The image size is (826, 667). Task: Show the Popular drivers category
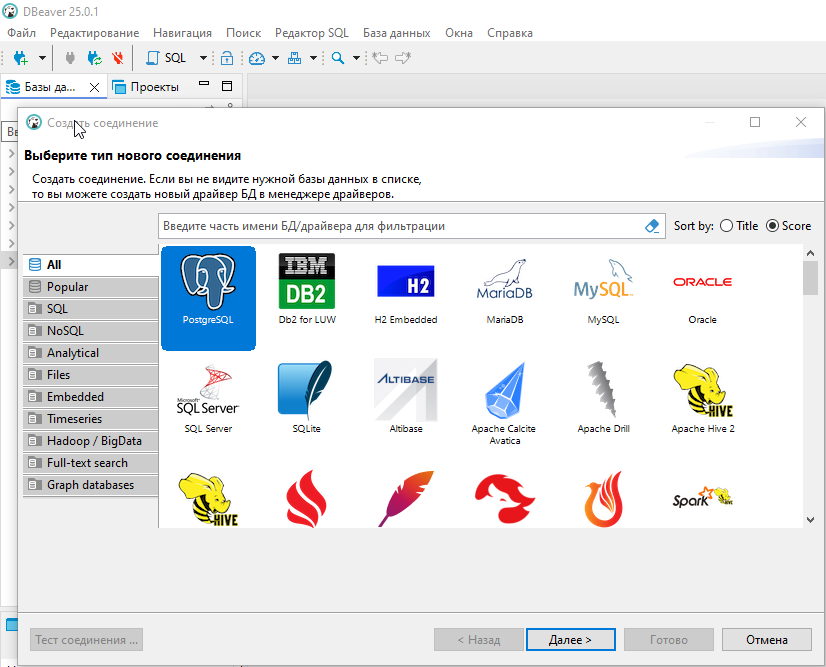coord(91,287)
